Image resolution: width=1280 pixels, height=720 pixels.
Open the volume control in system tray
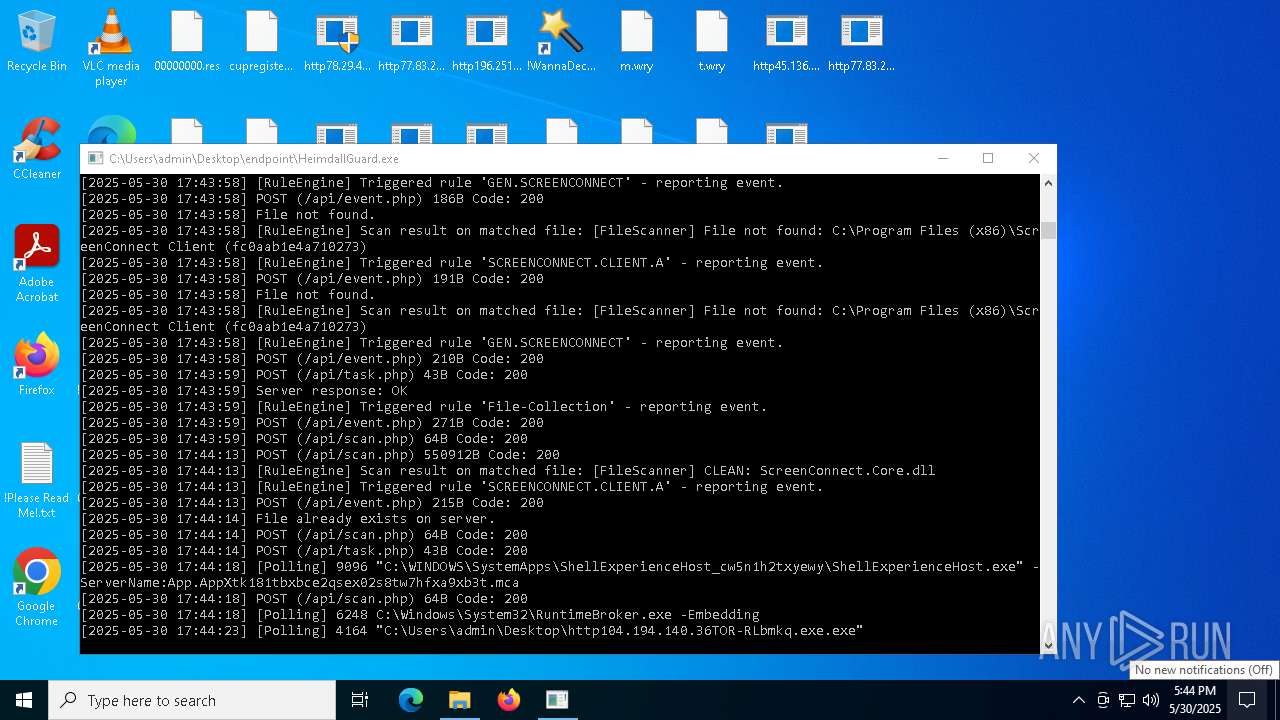(1150, 700)
